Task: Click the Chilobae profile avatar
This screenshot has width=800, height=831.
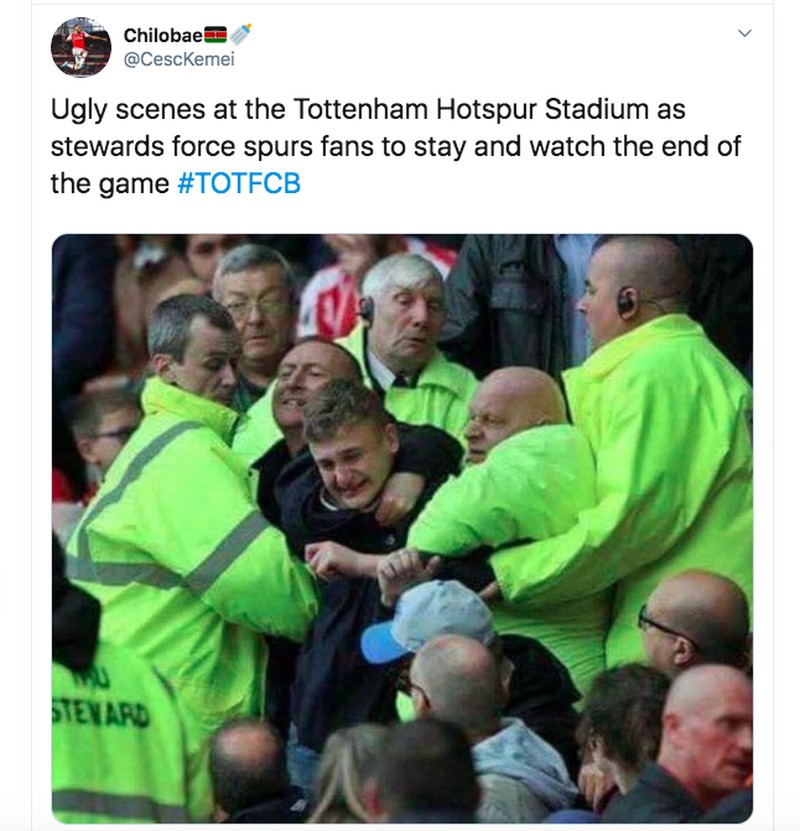Action: click(x=80, y=47)
